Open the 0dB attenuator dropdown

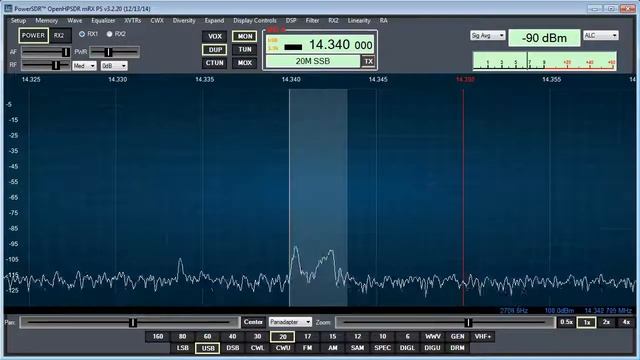point(114,66)
